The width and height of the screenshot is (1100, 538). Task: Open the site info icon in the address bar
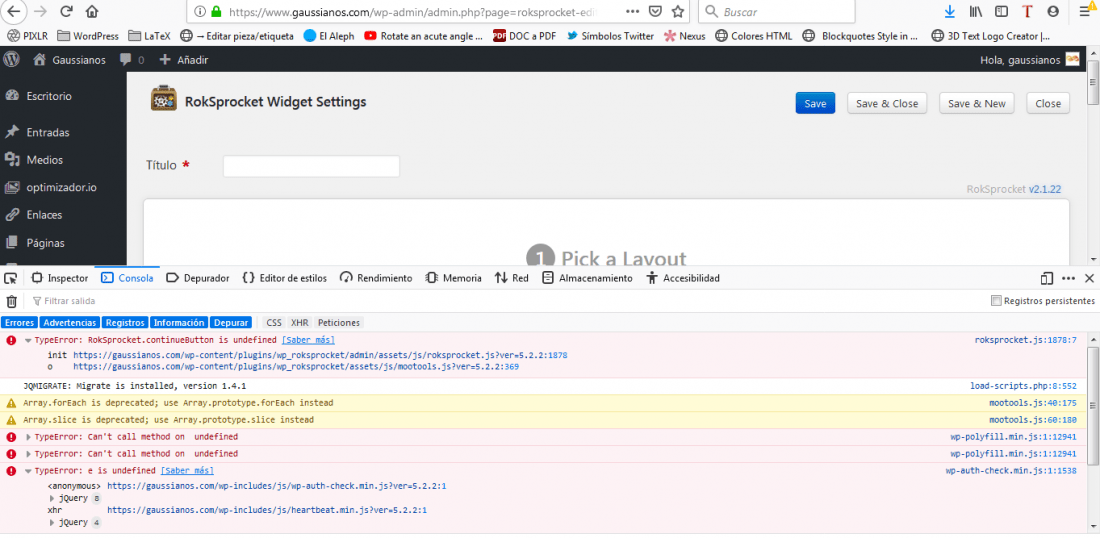pos(200,11)
